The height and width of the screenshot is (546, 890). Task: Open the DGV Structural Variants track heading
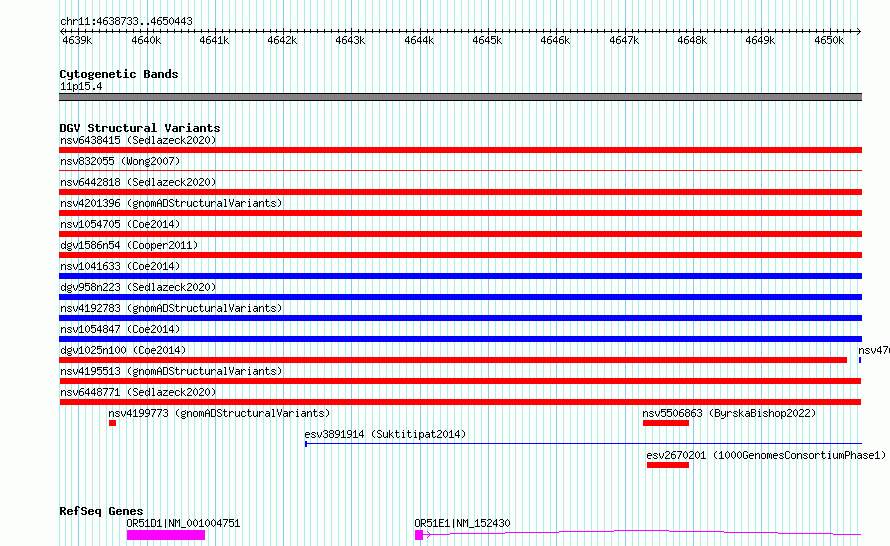(x=140, y=128)
